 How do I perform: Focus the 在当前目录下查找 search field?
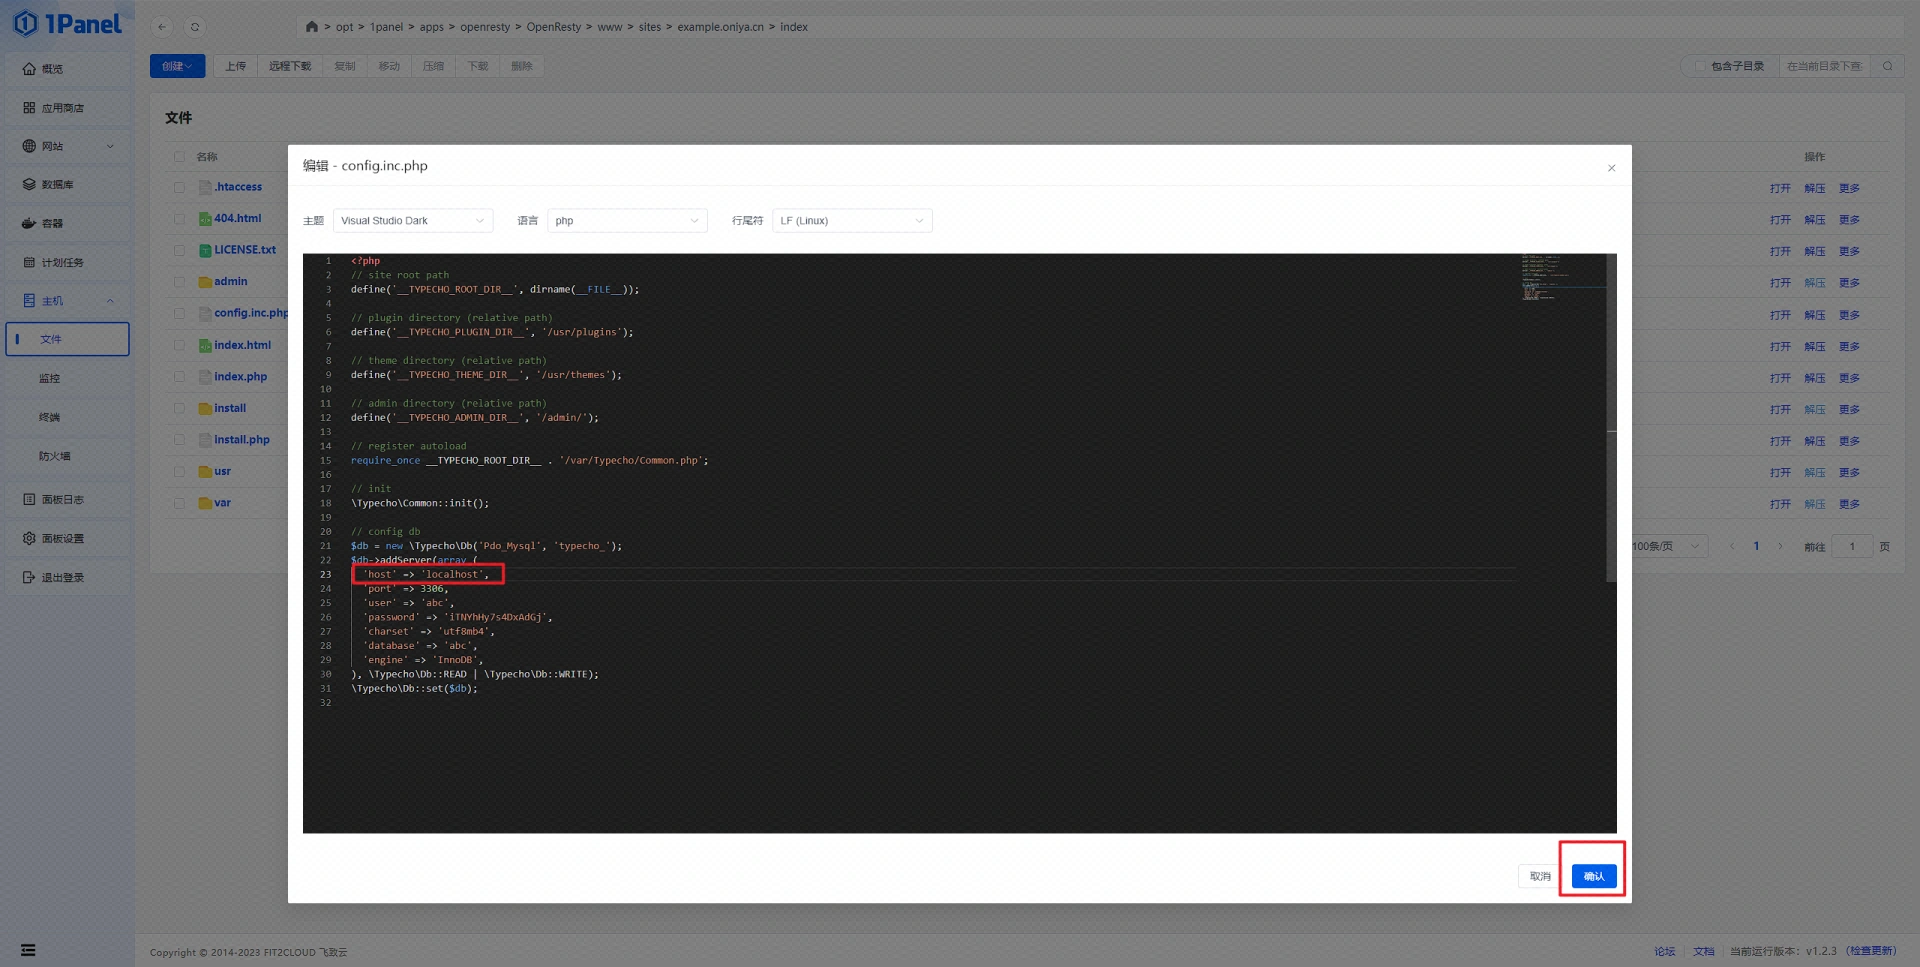[1824, 66]
